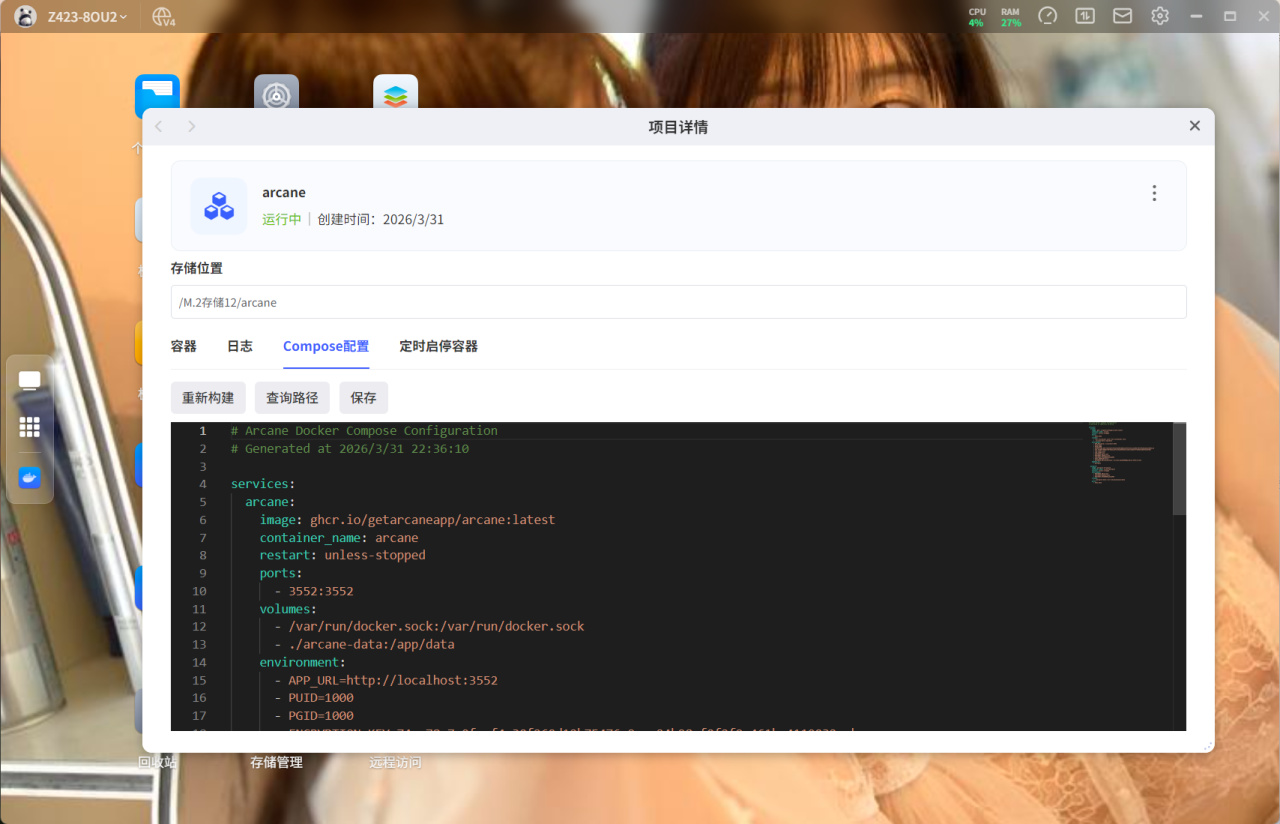Open the speed gauge icon in top bar
Viewport: 1280px width, 824px height.
click(1047, 16)
